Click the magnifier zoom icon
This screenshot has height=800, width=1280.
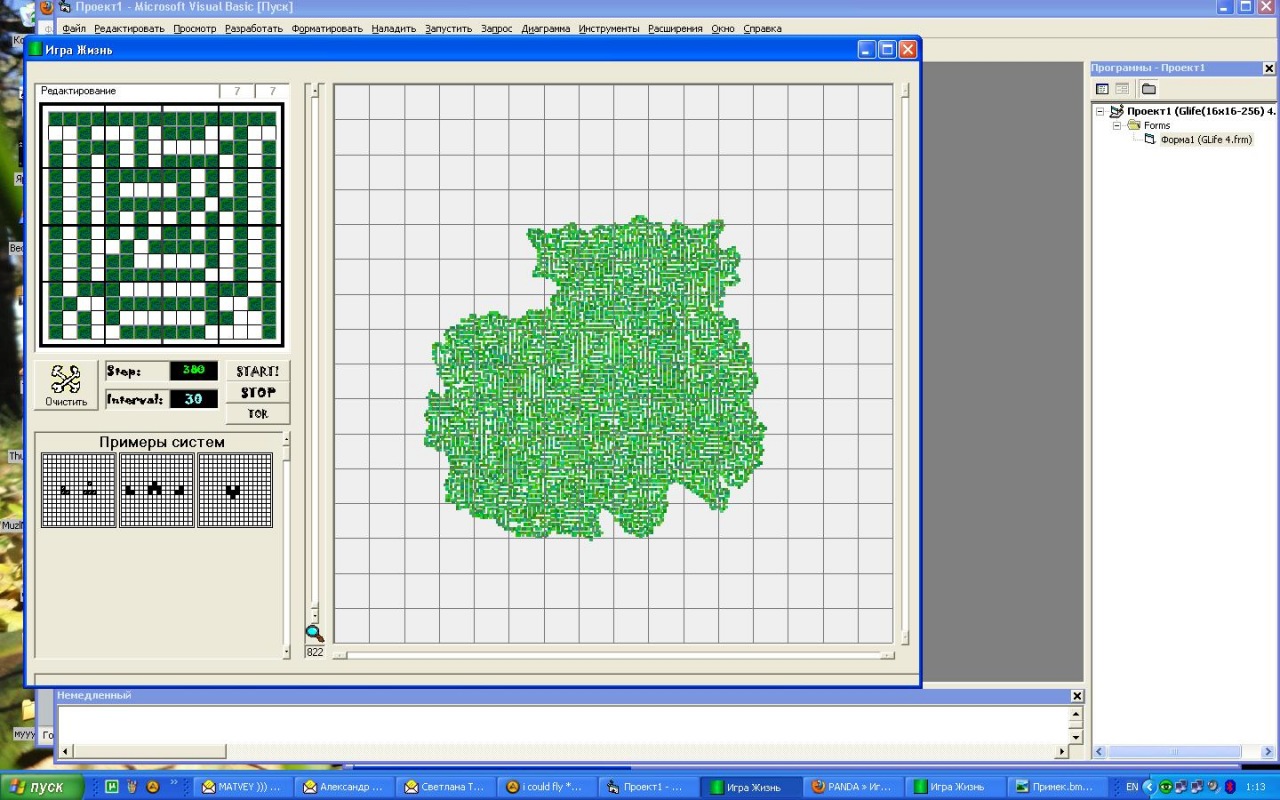[314, 633]
